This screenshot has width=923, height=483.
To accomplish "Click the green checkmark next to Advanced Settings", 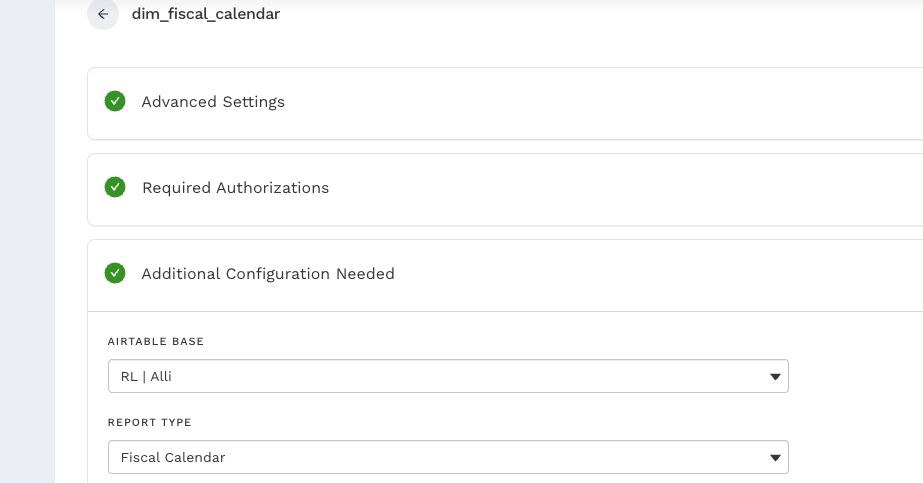I will [x=115, y=101].
